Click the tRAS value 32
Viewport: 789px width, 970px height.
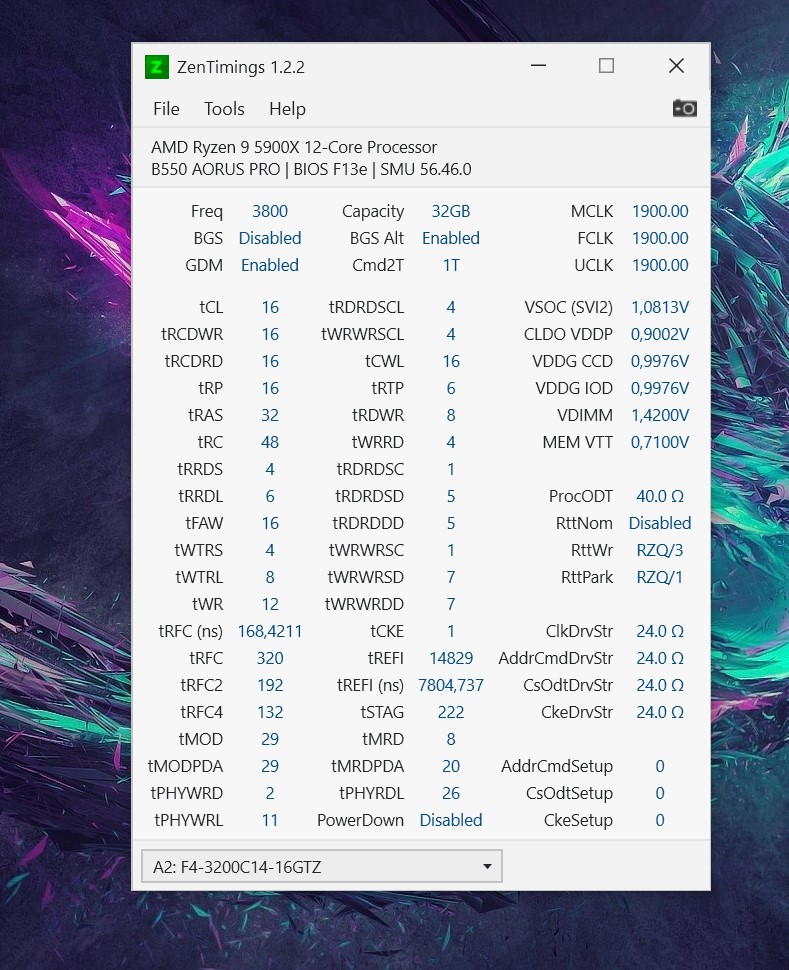[x=270, y=415]
